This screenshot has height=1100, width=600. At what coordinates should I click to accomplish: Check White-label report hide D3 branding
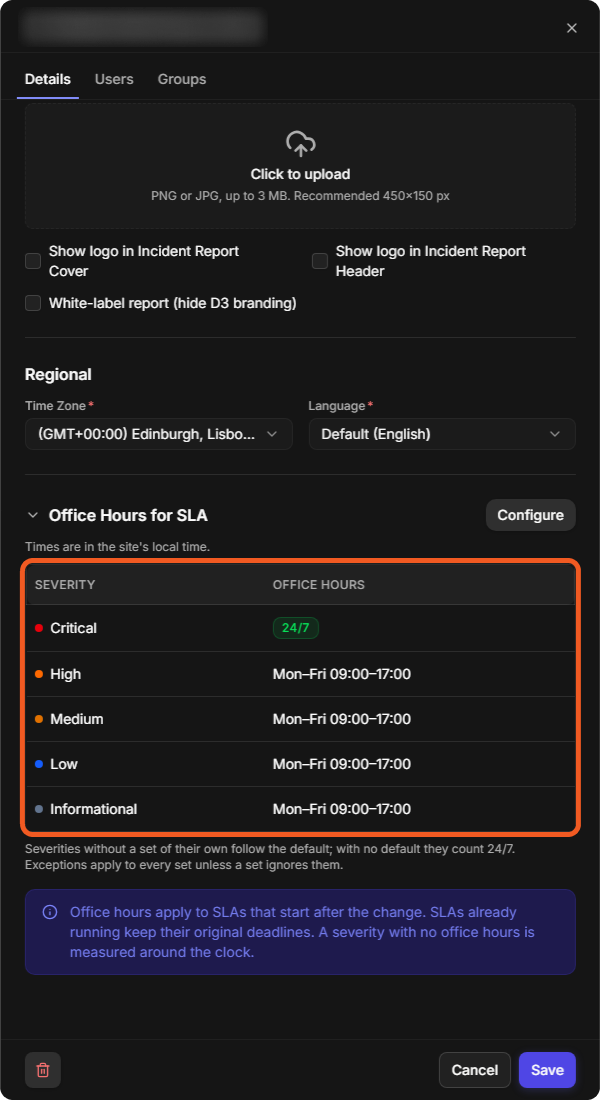click(33, 303)
